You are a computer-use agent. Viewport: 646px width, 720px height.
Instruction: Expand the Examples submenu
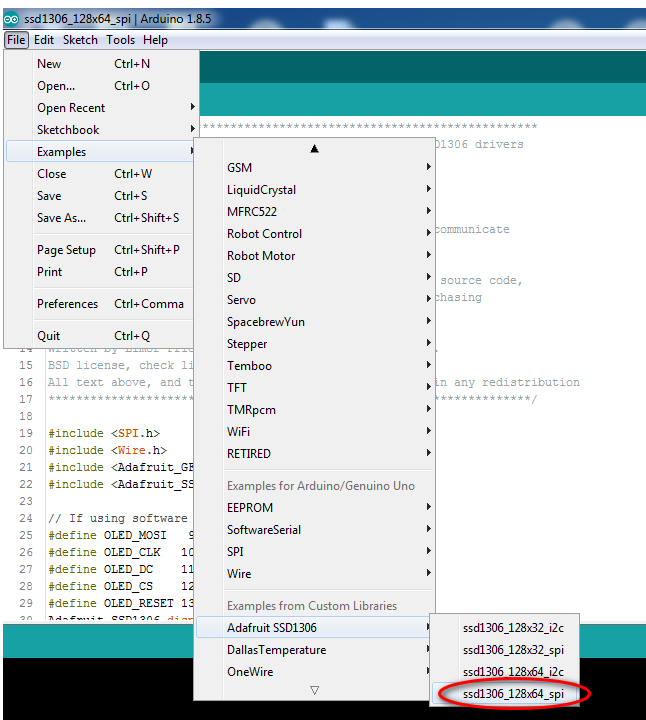point(101,152)
